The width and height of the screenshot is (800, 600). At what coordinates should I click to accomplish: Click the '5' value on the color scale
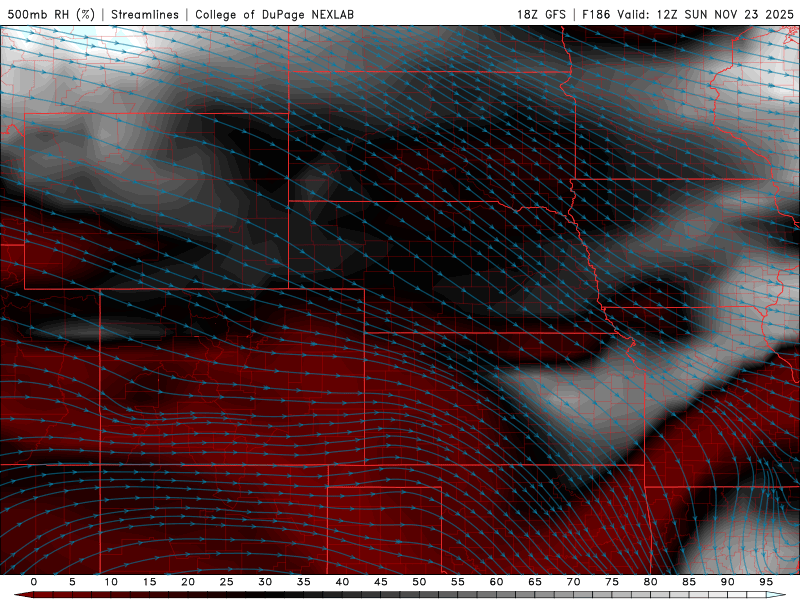click(72, 582)
